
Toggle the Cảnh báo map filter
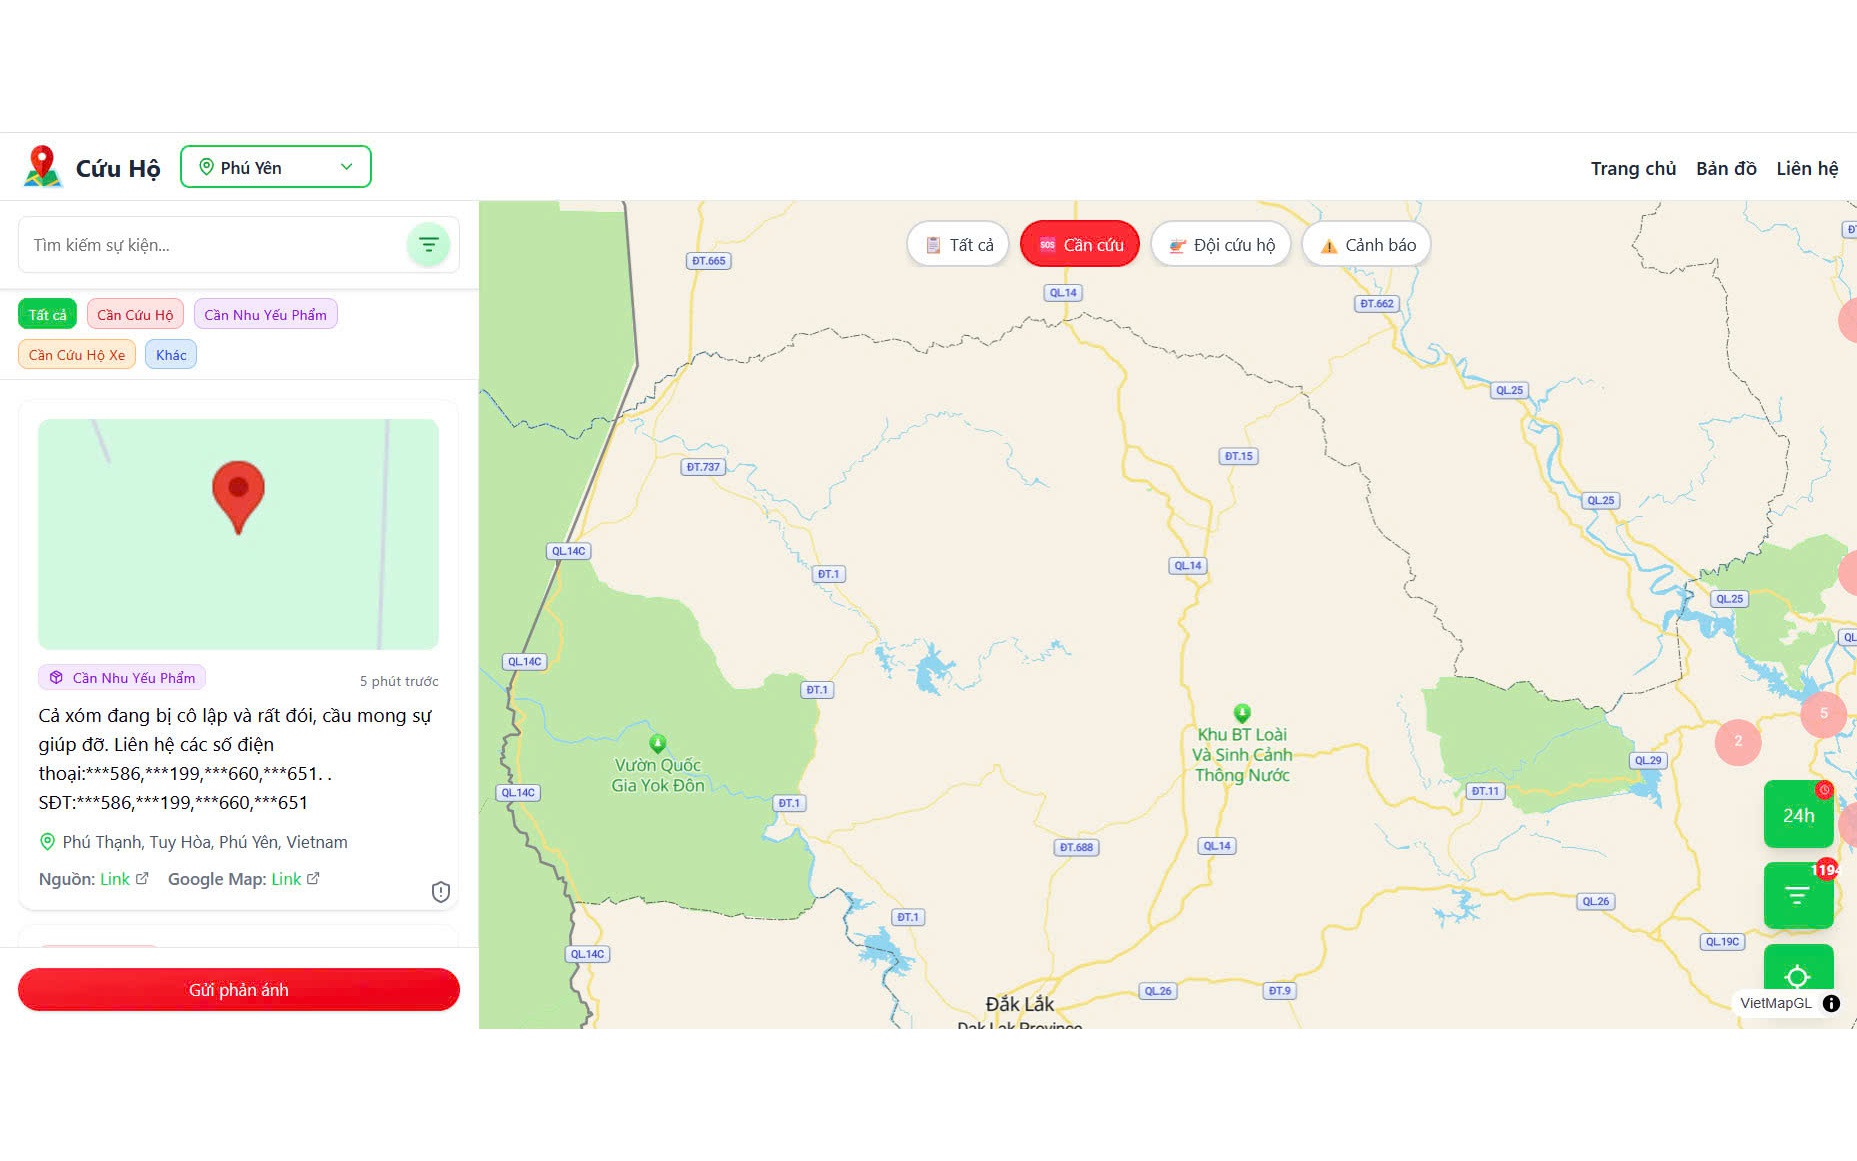click(1366, 244)
